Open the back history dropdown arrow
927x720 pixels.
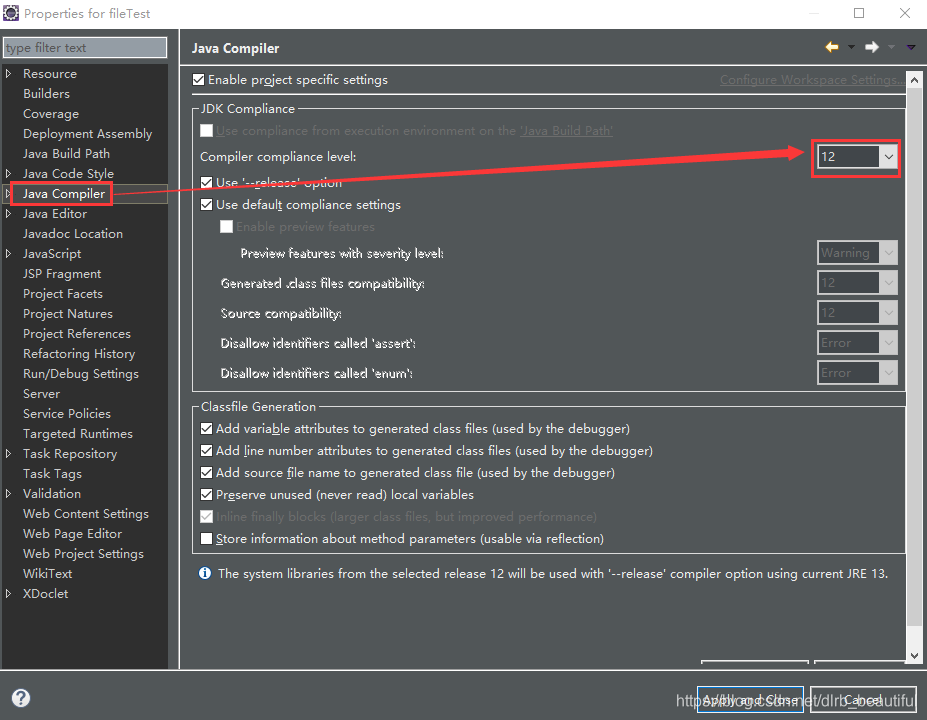pos(851,47)
